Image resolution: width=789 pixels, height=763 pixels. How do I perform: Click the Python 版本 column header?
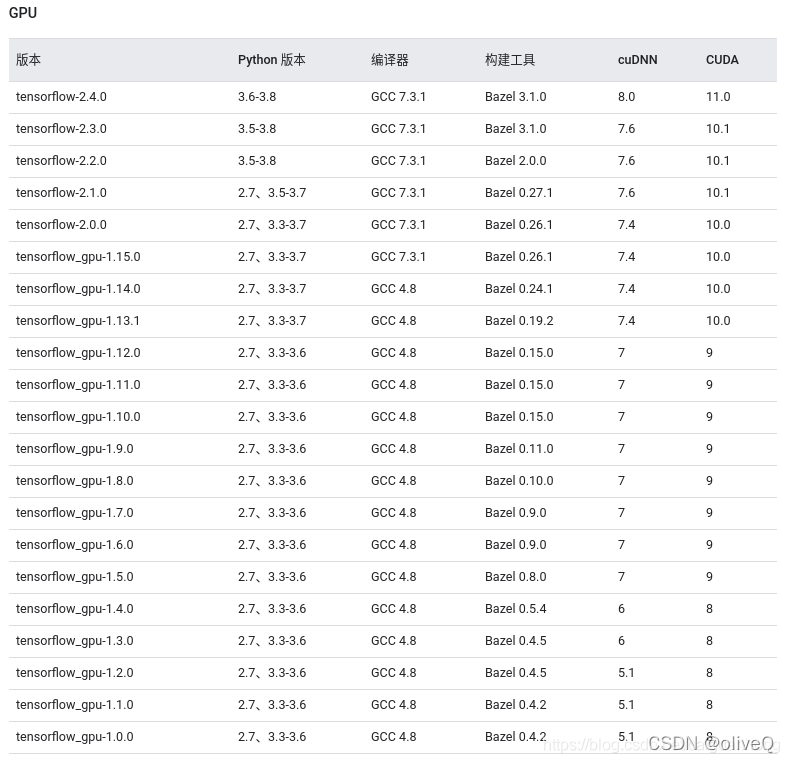coord(272,60)
